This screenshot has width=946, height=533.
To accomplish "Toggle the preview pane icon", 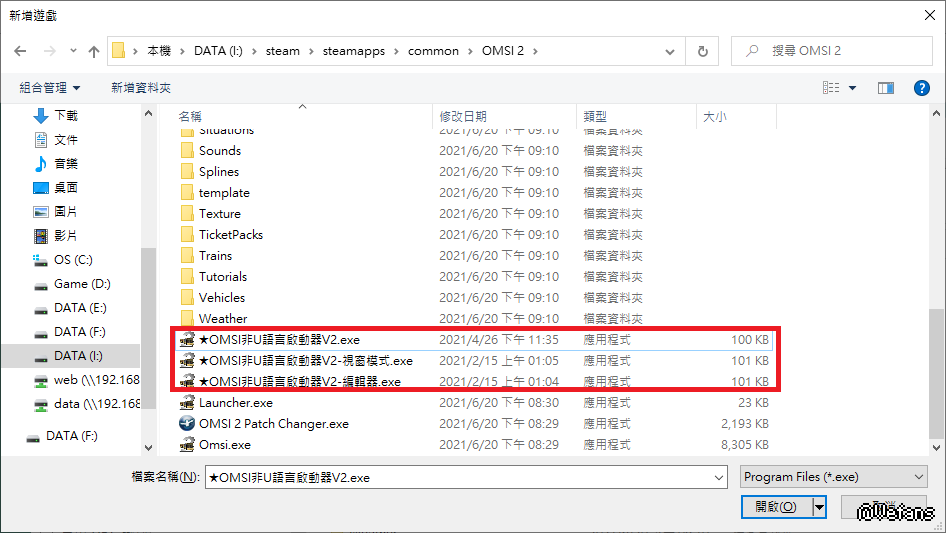I will 886,88.
